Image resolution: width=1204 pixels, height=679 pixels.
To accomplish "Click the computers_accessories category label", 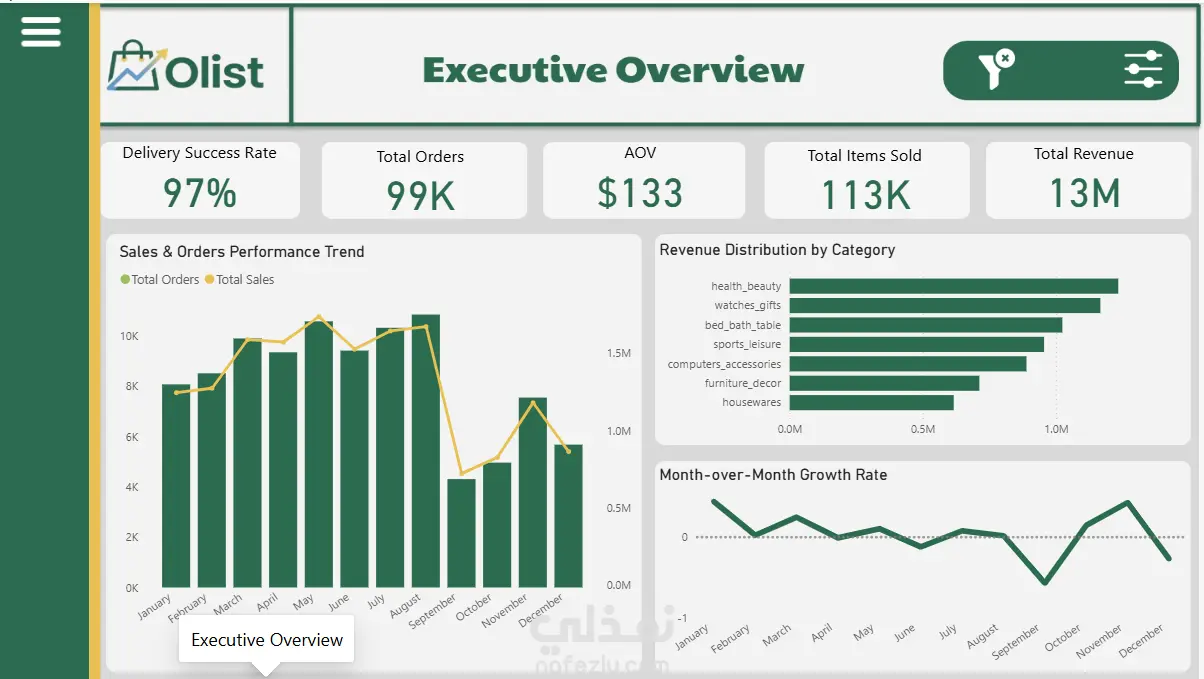I will click(724, 364).
